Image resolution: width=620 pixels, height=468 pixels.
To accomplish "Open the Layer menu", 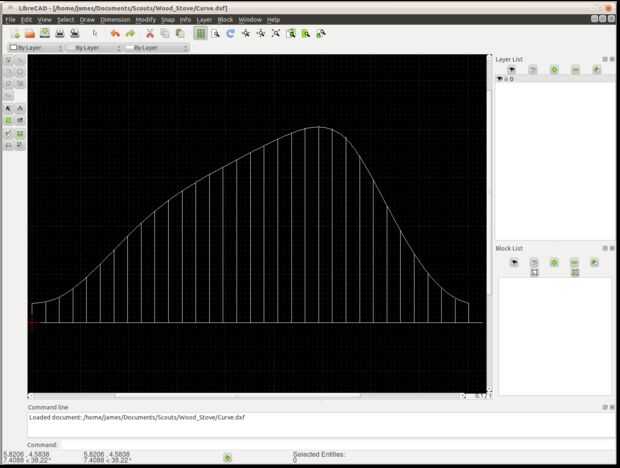I will [x=204, y=19].
